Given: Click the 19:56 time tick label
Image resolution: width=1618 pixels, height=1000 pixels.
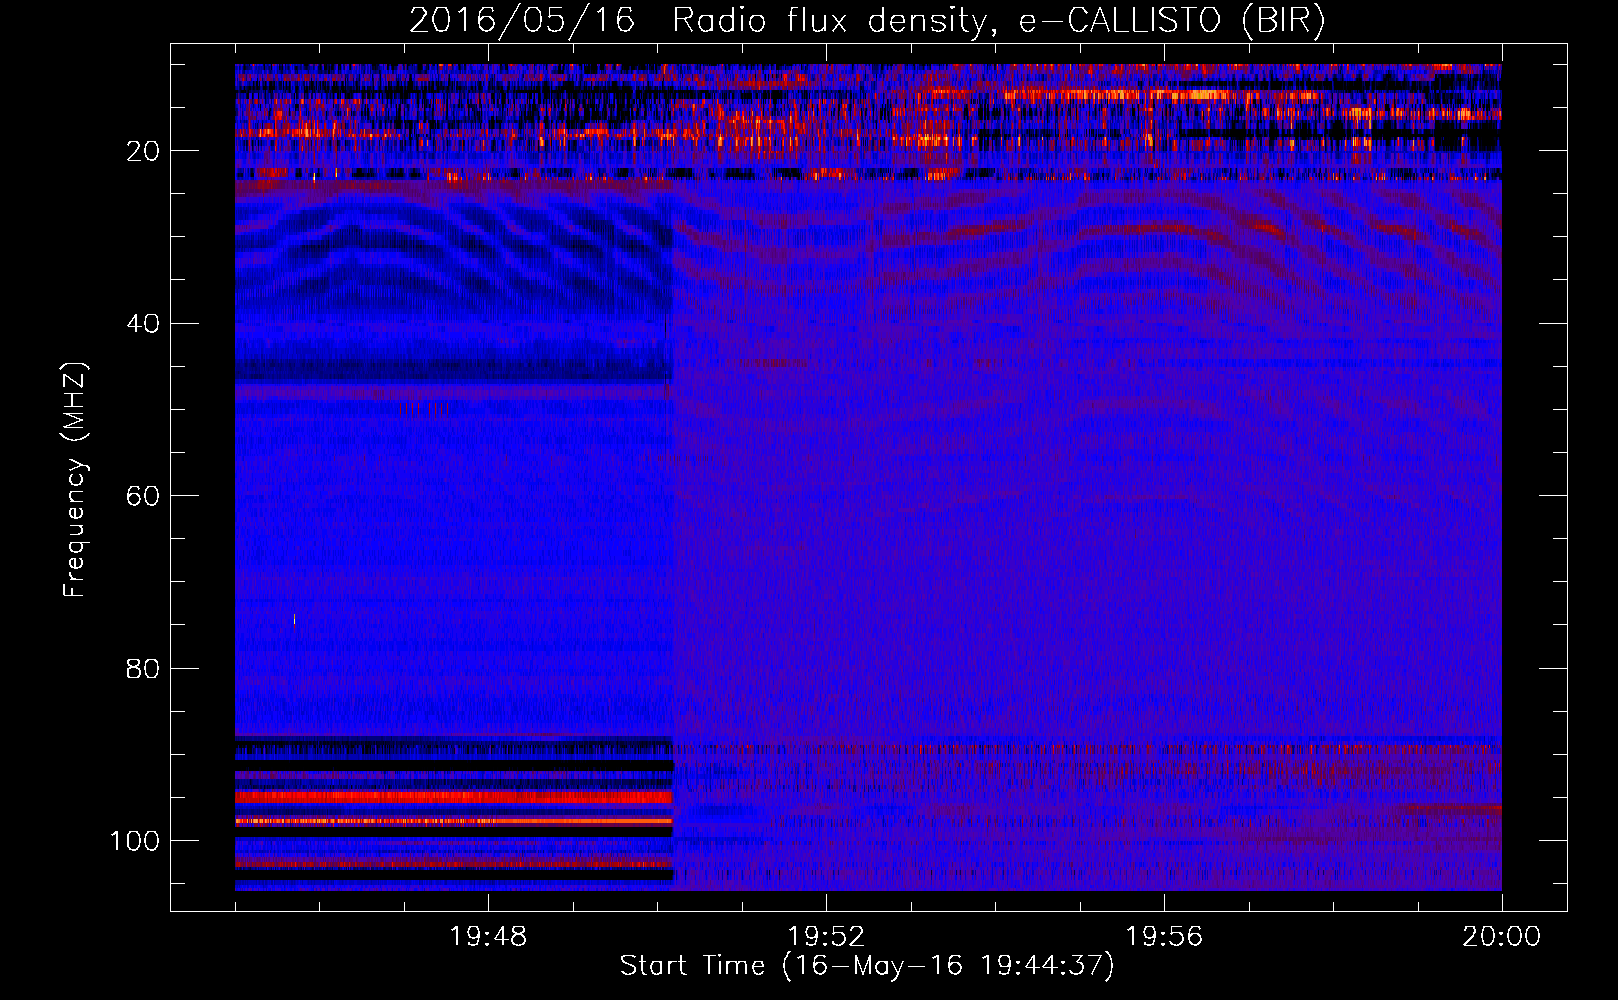Looking at the screenshot, I should pos(1164,937).
